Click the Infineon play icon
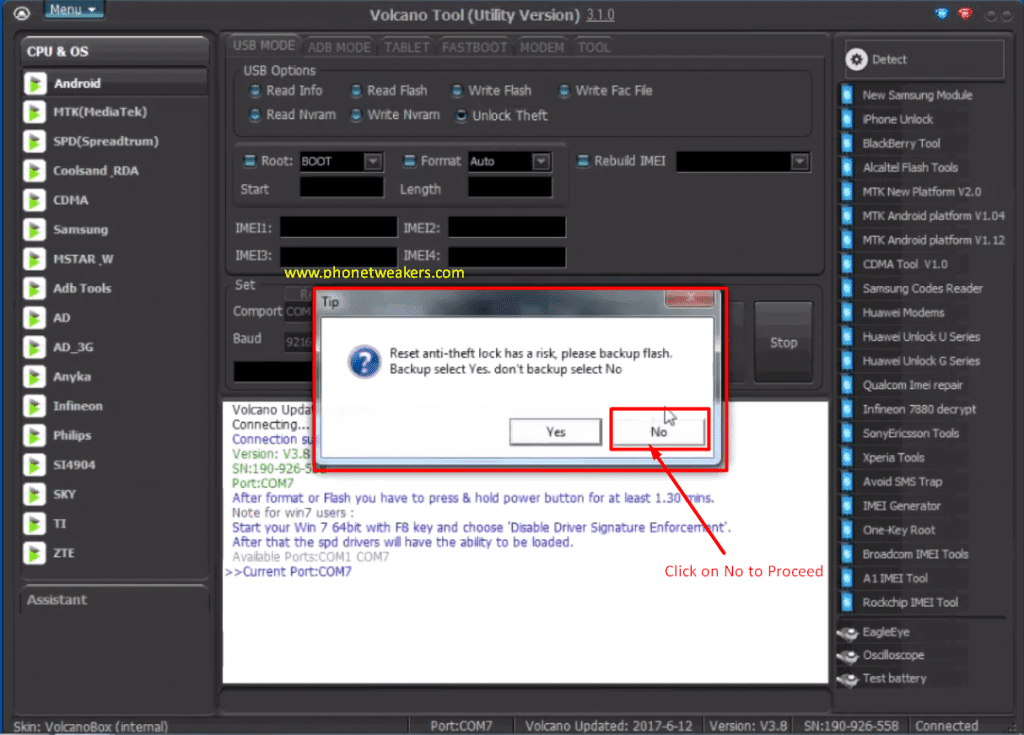The height and width of the screenshot is (735, 1024). tap(34, 406)
